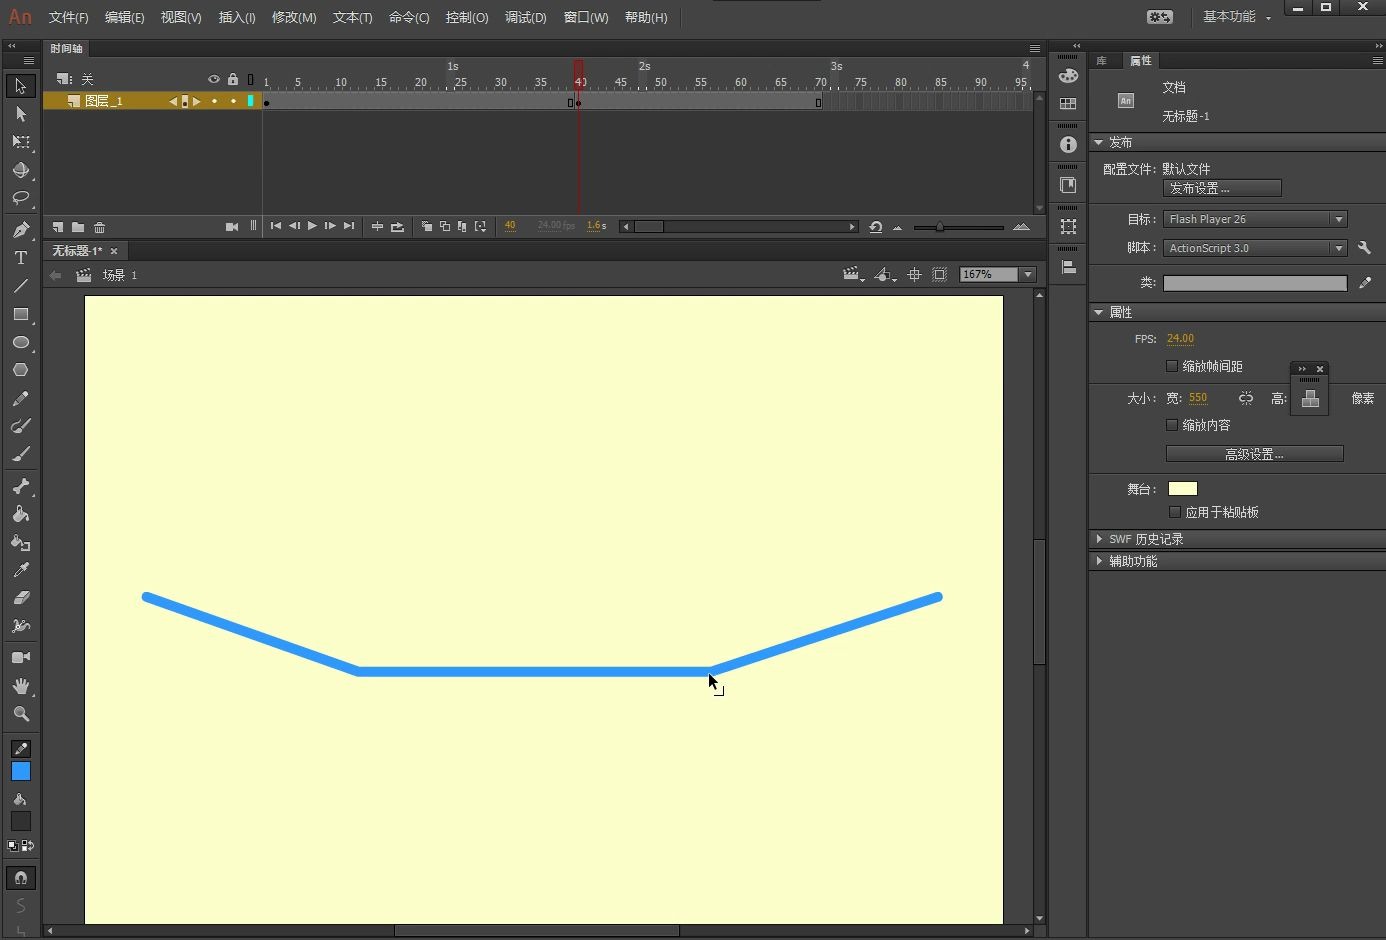Click the 发布设置 button
Screen dimensions: 1386x940
[x=1222, y=188]
